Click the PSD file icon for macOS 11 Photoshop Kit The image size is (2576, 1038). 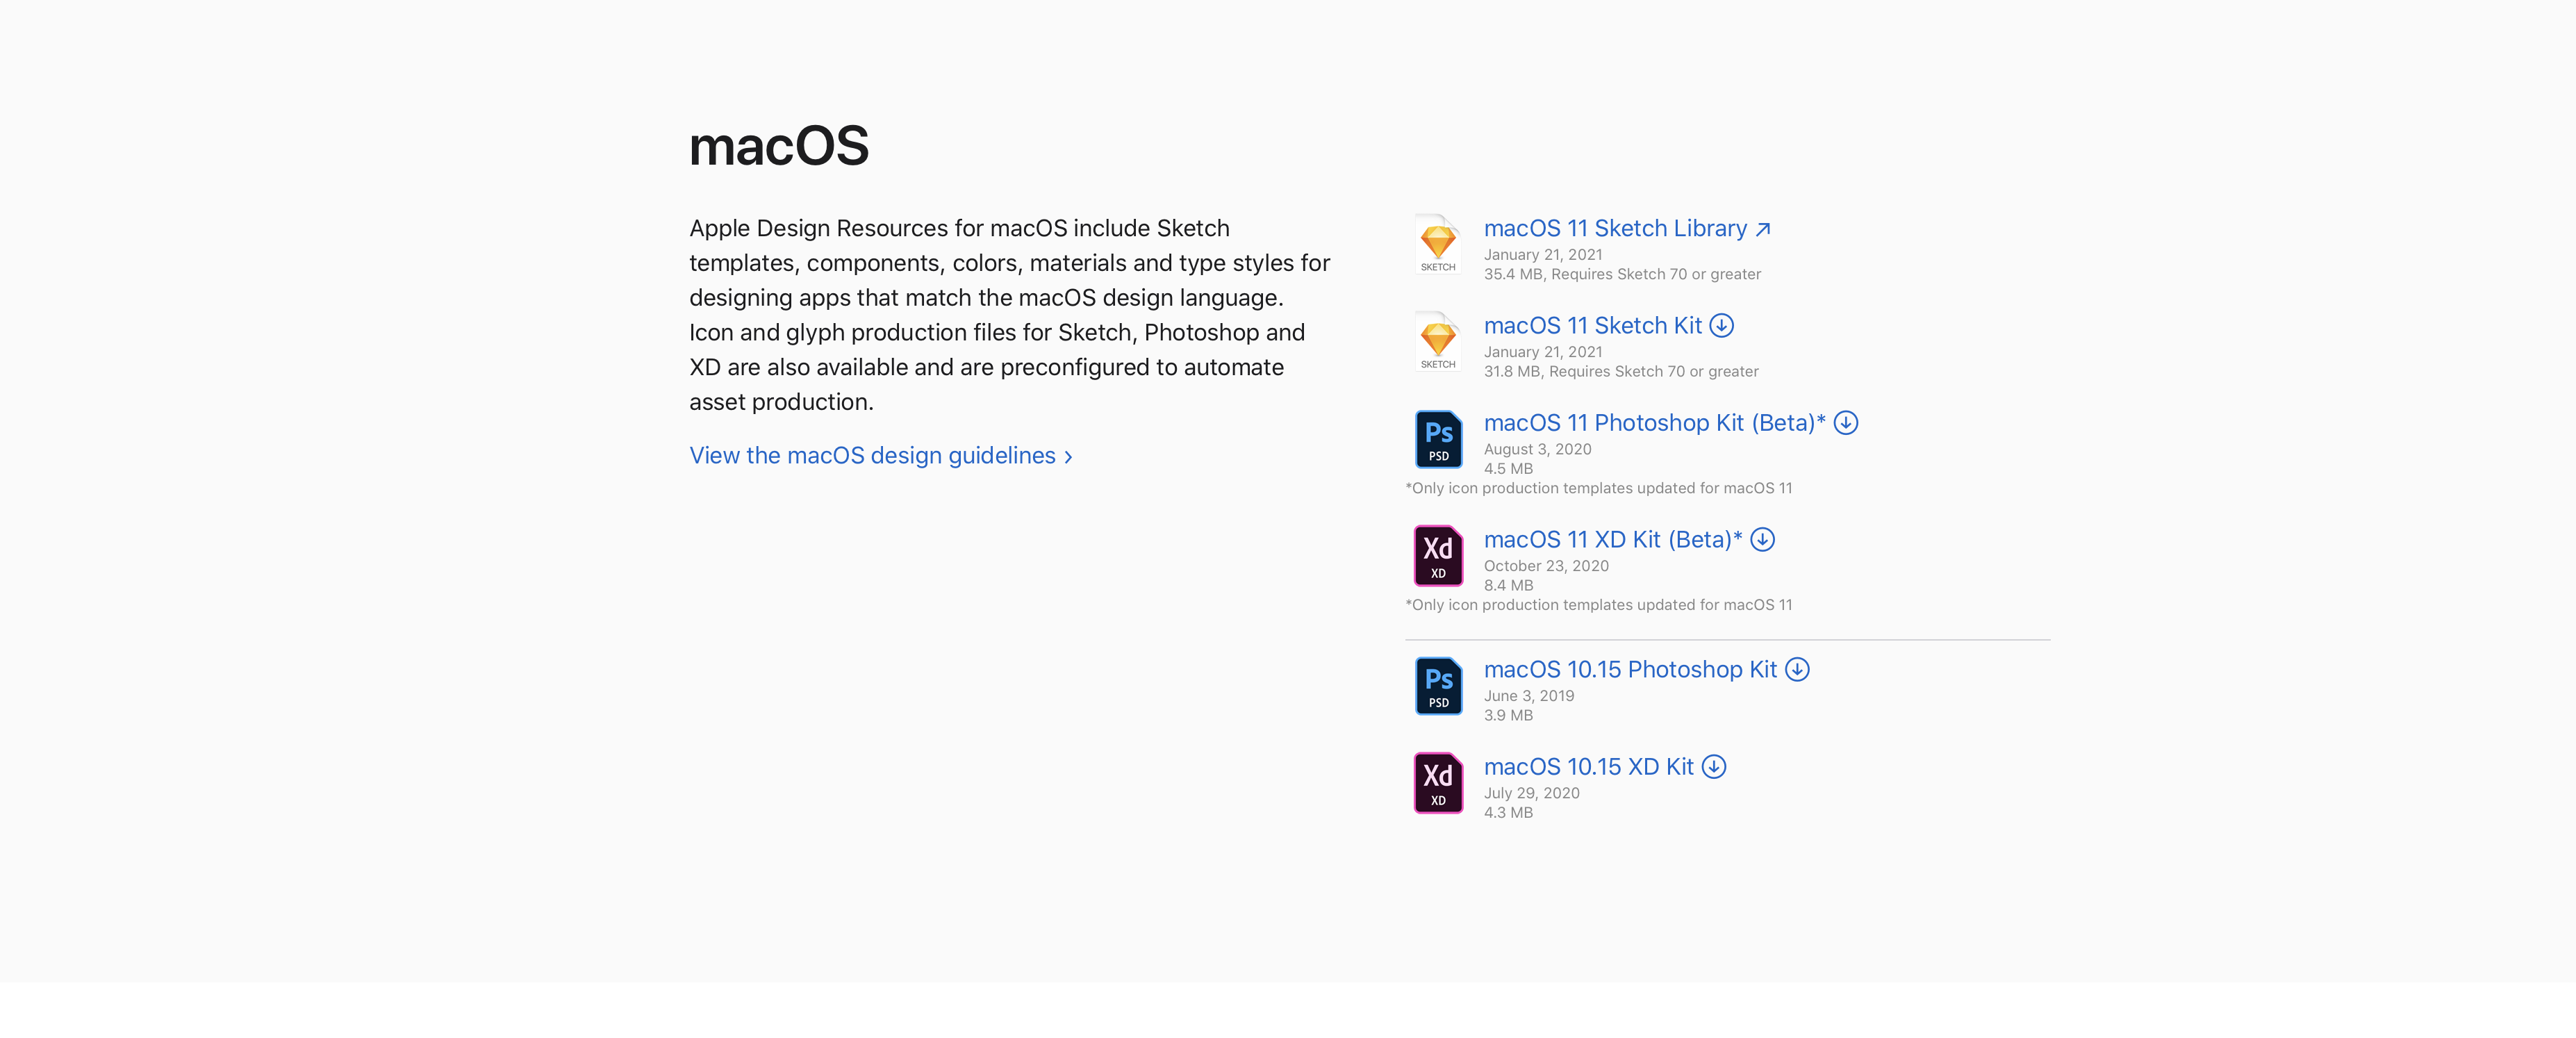[x=1438, y=440]
